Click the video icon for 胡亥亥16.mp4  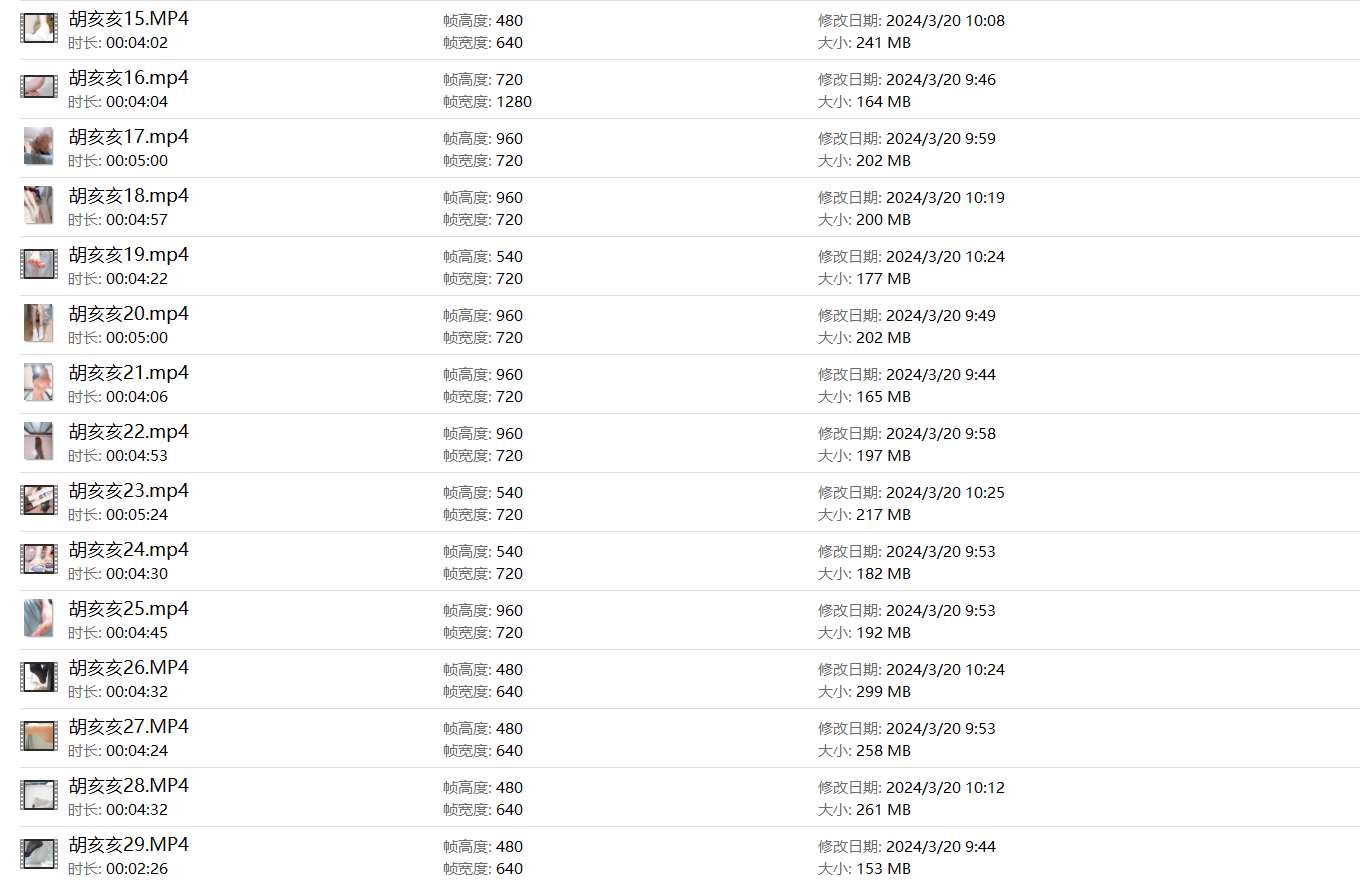(x=39, y=88)
